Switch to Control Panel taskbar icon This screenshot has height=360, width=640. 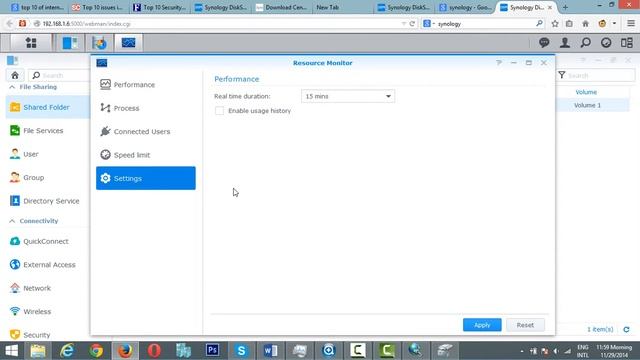[x=70, y=42]
